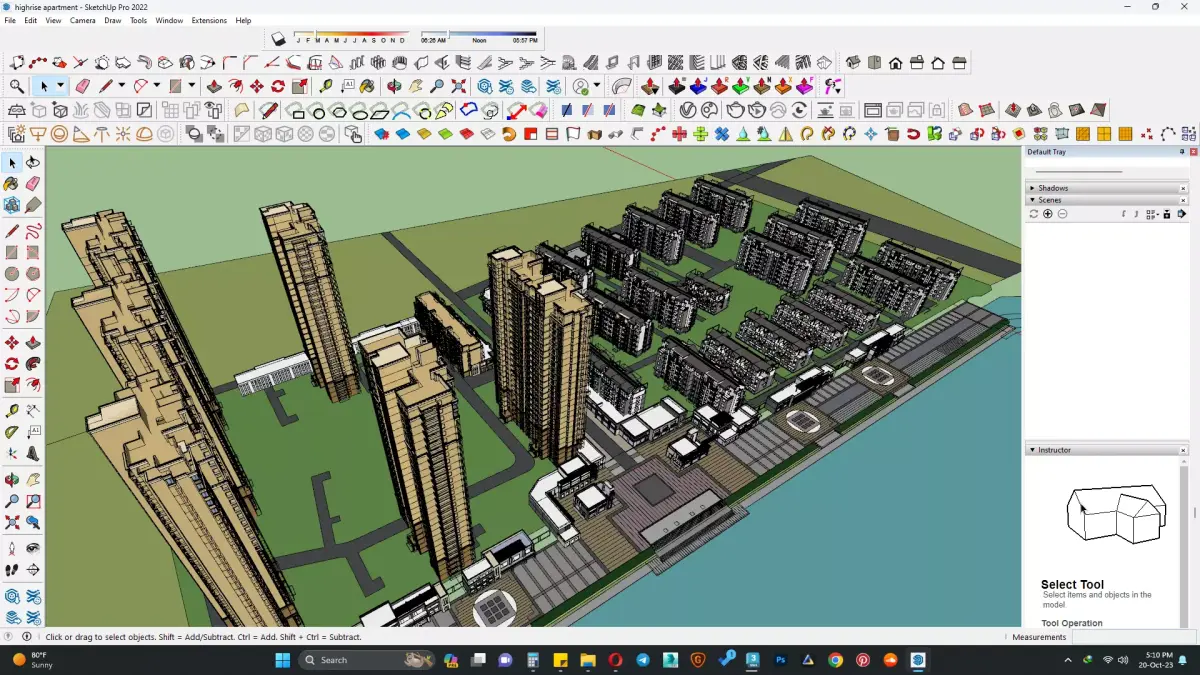The image size is (1200, 675).
Task: Activate the Offset tool in left palette
Action: coord(33,385)
